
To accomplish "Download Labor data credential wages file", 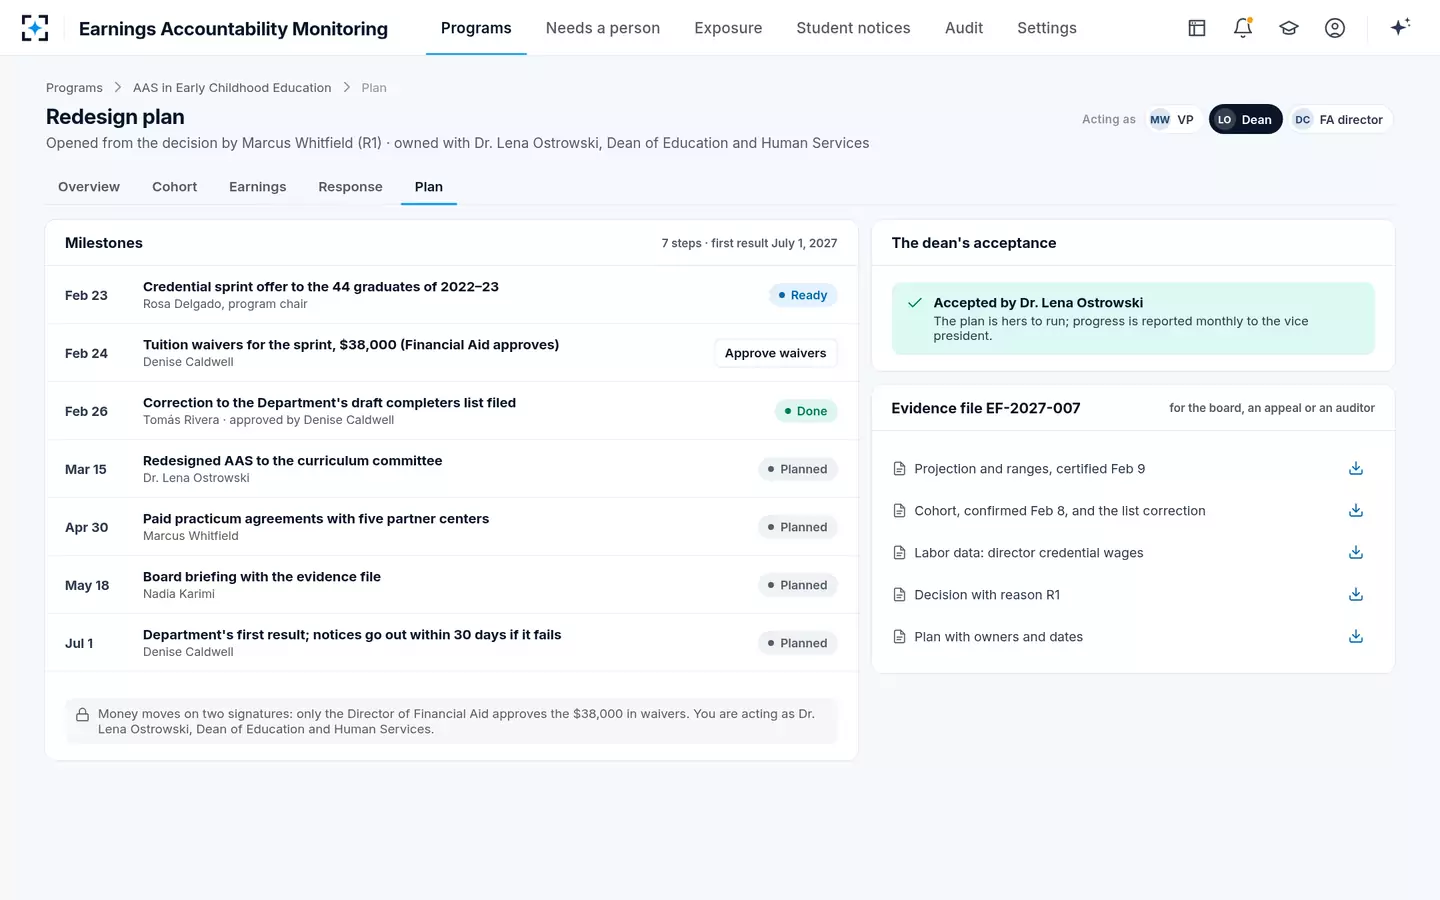I will click(1356, 553).
